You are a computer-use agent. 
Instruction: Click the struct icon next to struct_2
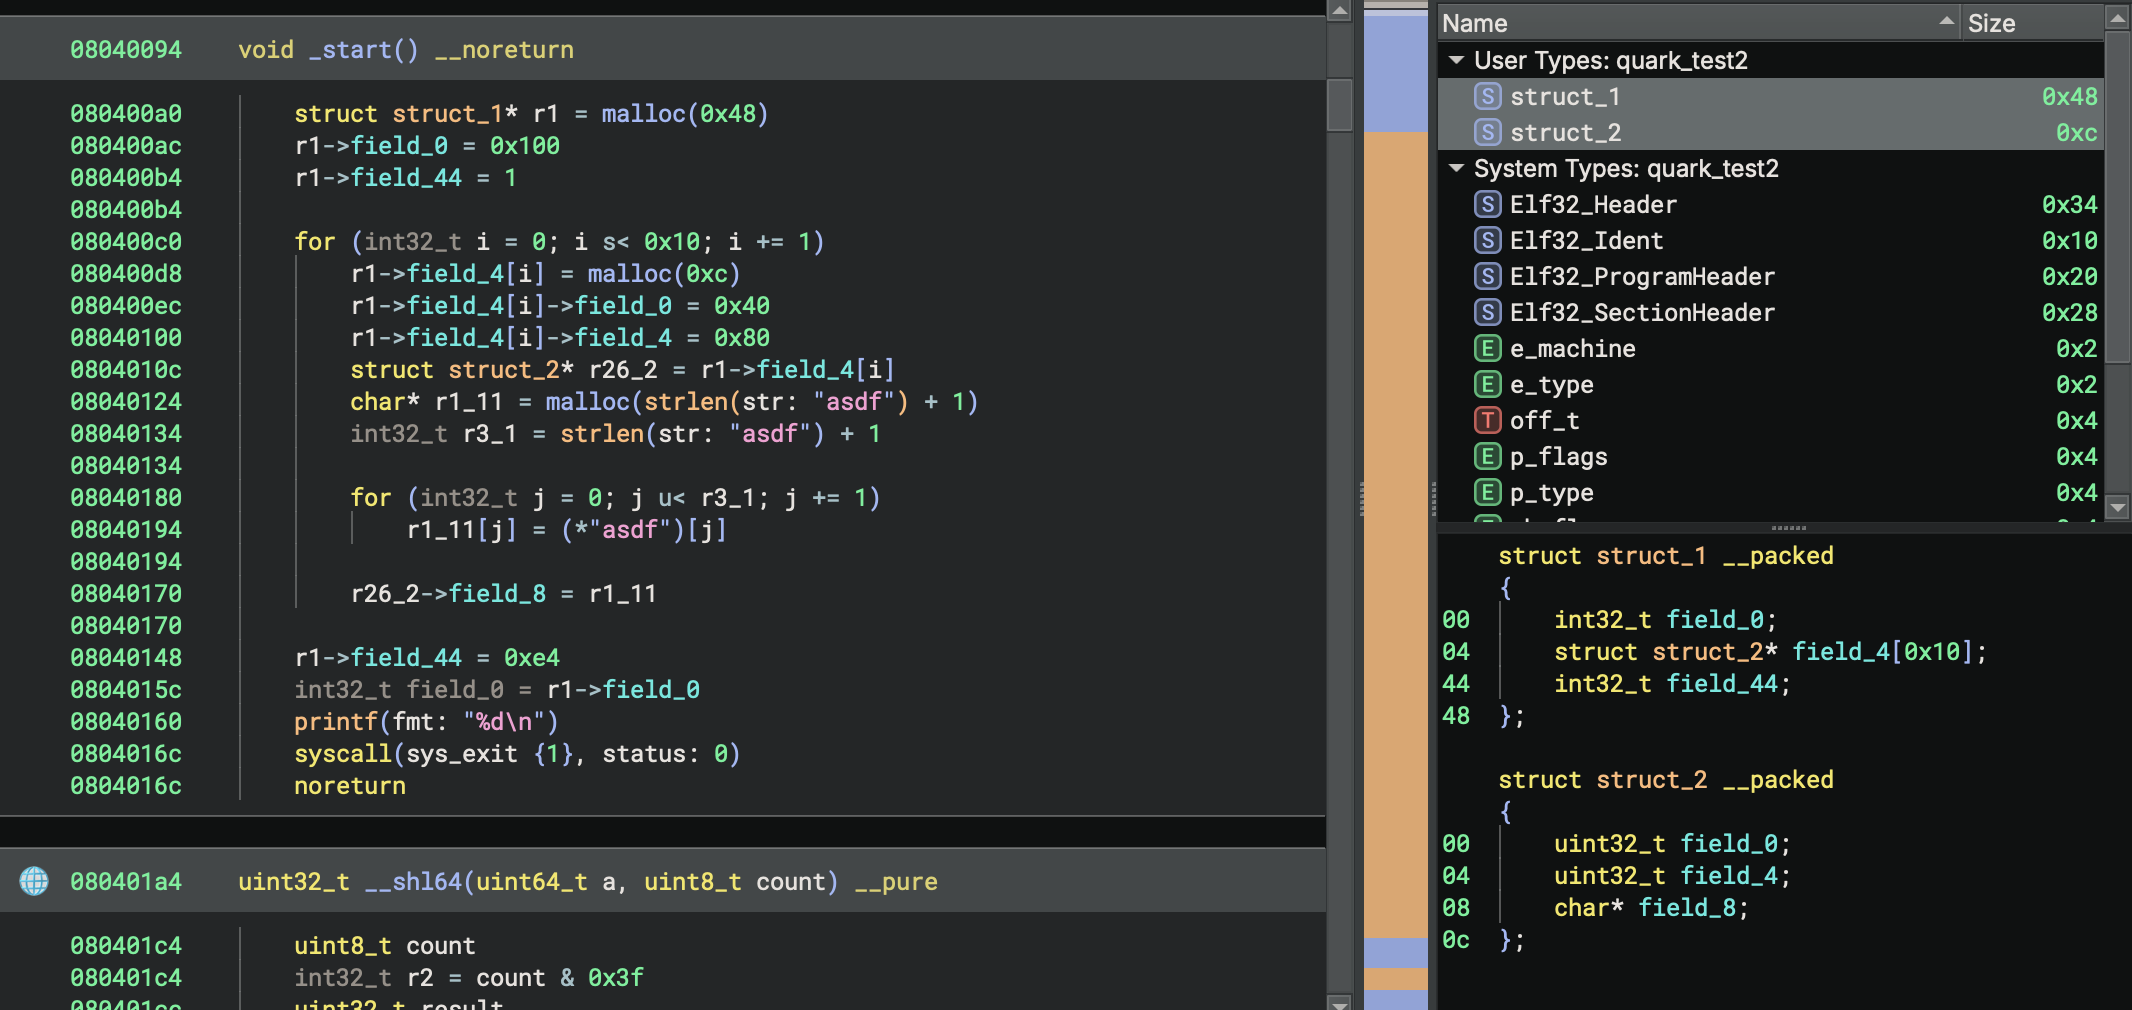tap(1487, 132)
